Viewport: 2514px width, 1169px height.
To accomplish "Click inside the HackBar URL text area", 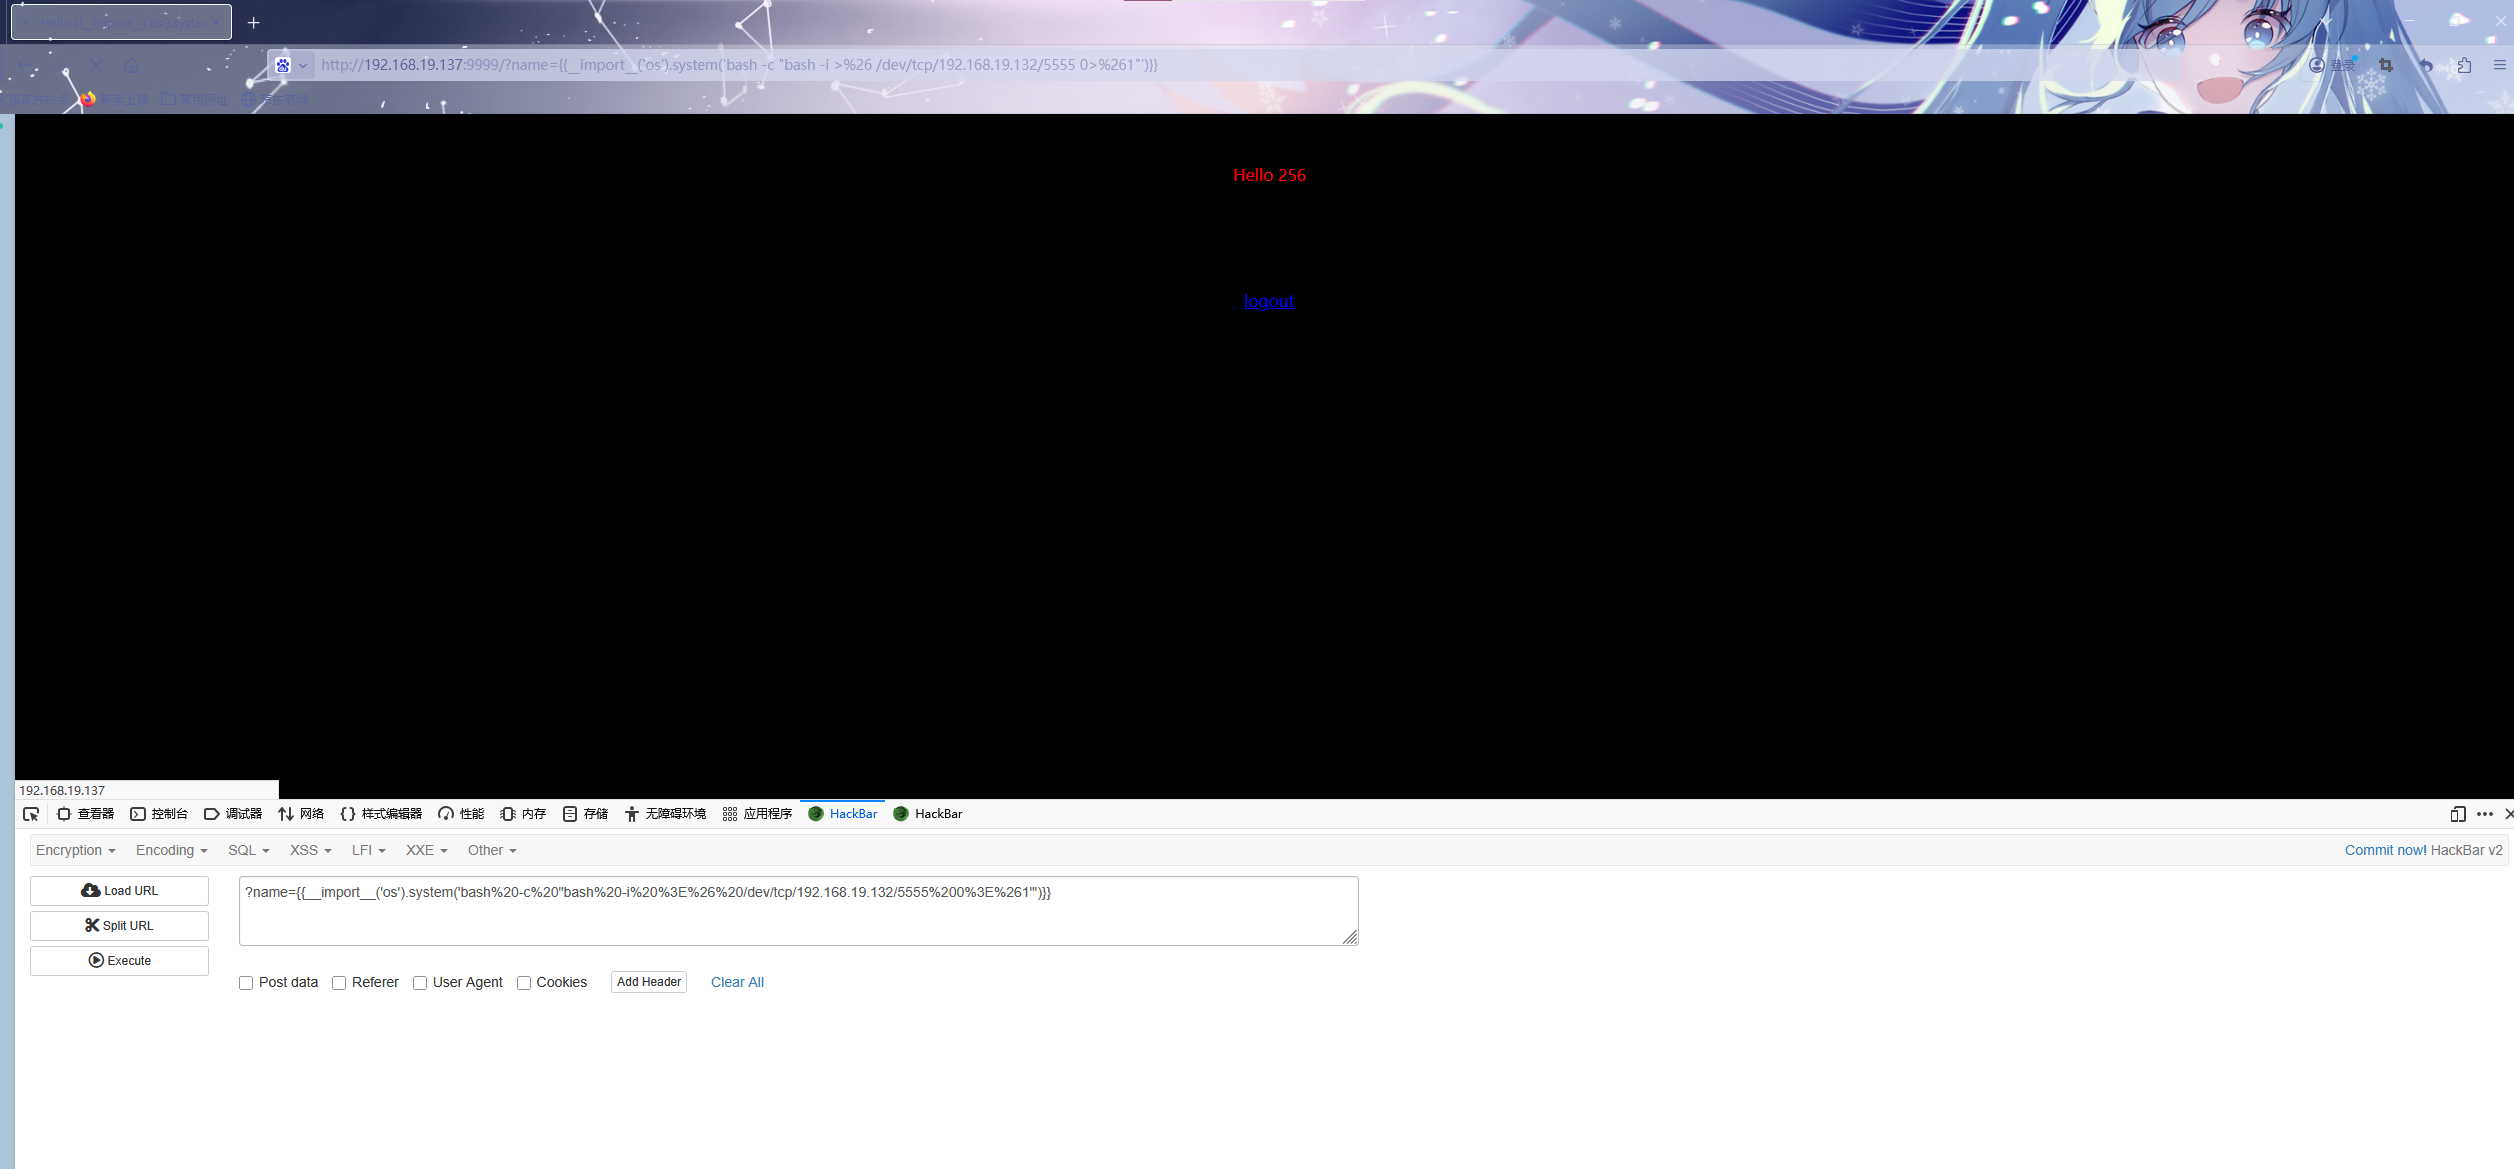I will pos(797,916).
